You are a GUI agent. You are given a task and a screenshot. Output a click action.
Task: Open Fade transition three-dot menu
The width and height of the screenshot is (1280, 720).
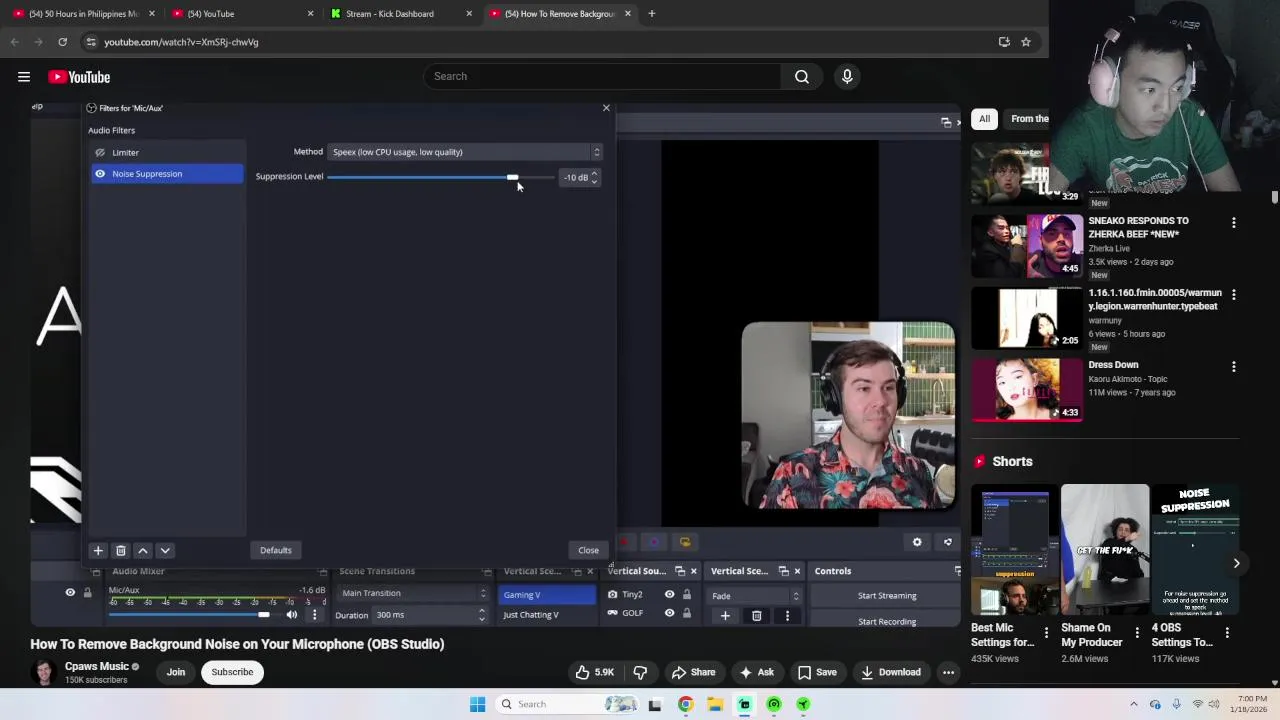(x=787, y=616)
